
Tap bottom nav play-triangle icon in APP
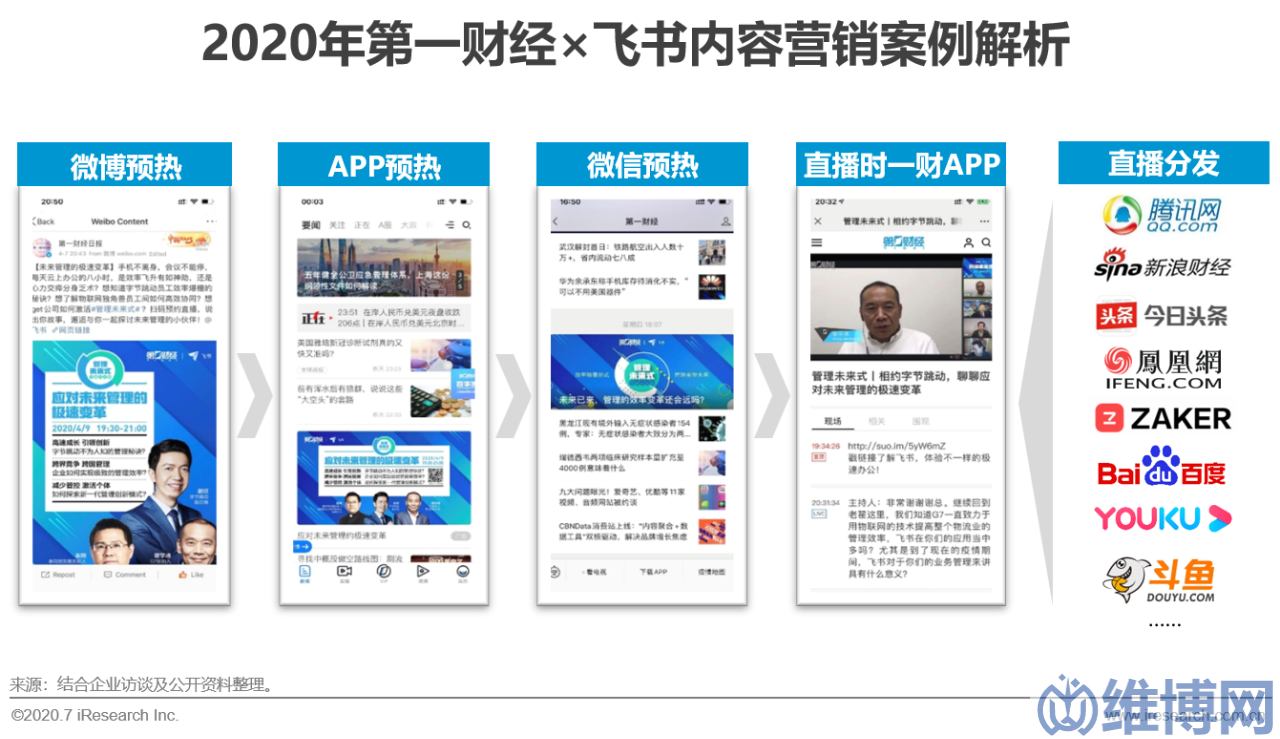tap(423, 573)
